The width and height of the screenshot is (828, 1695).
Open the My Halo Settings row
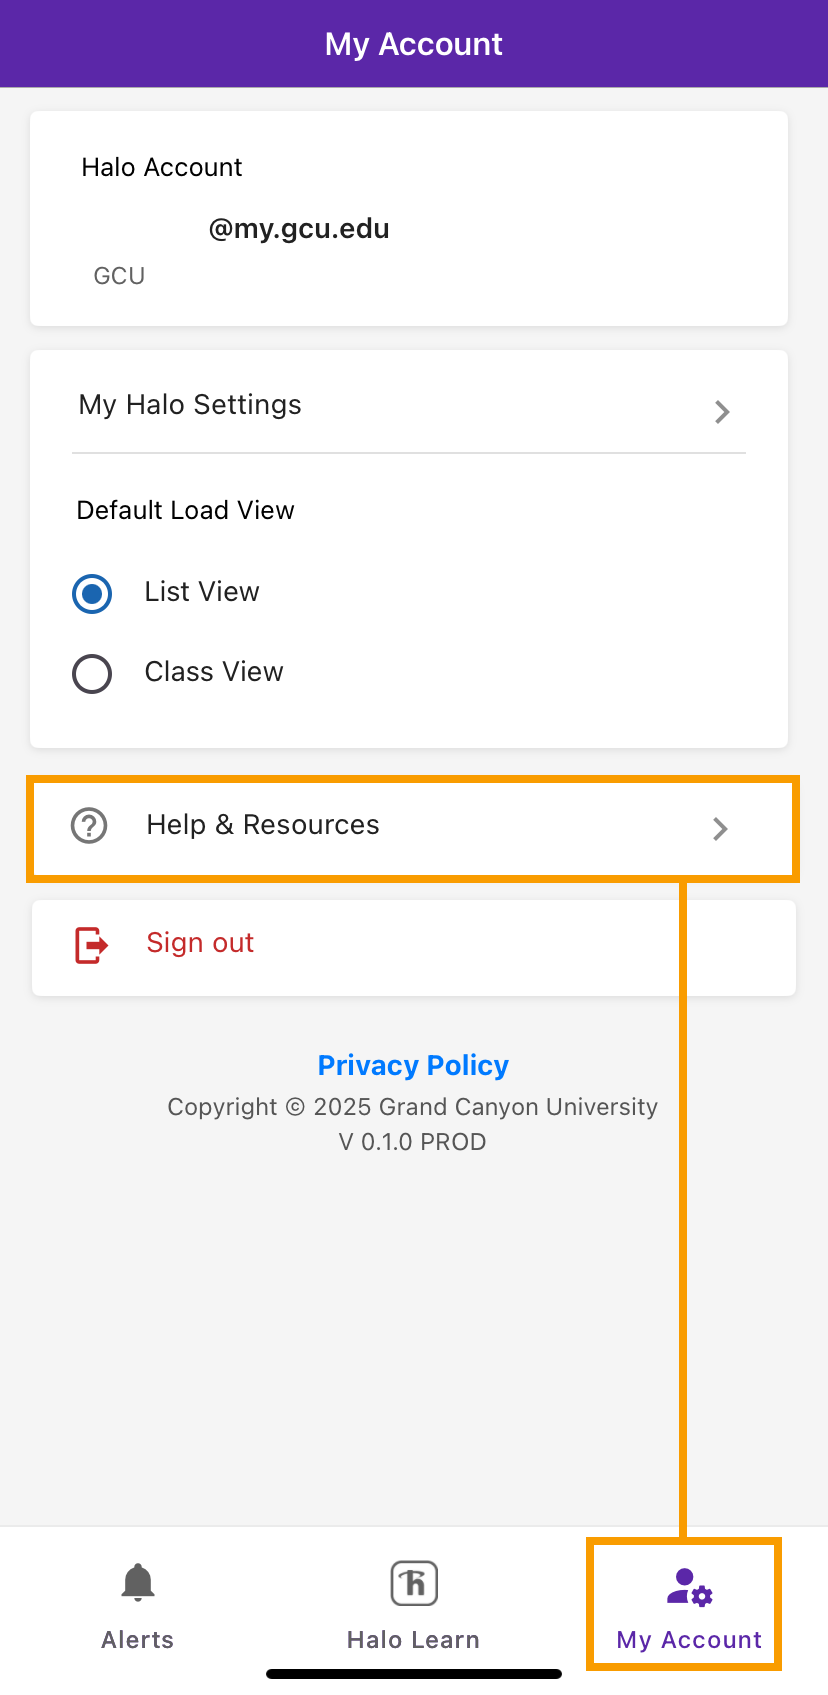coord(190,405)
